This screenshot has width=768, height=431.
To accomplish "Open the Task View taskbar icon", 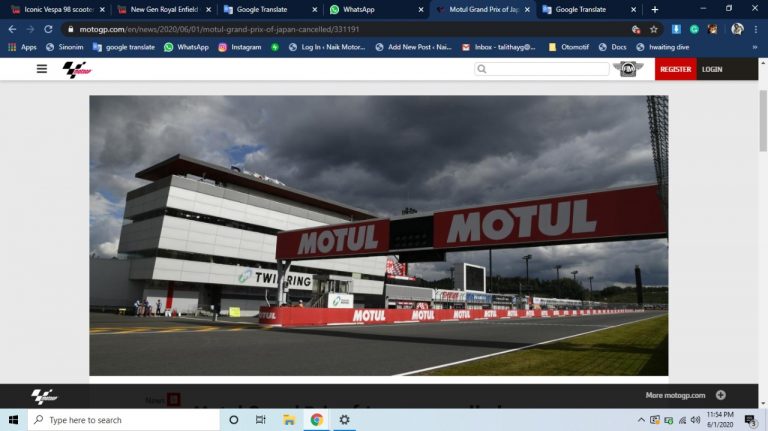I will [x=261, y=420].
